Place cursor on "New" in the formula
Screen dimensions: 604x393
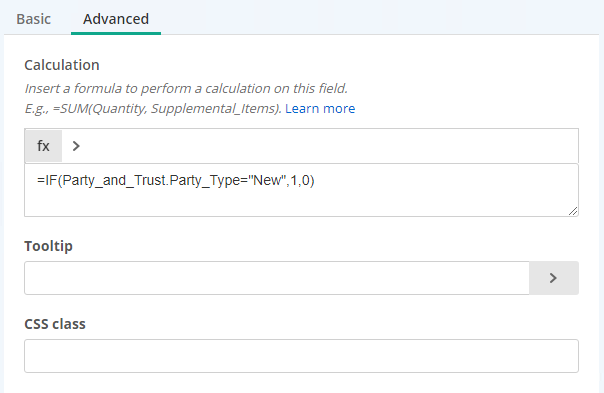point(268,180)
